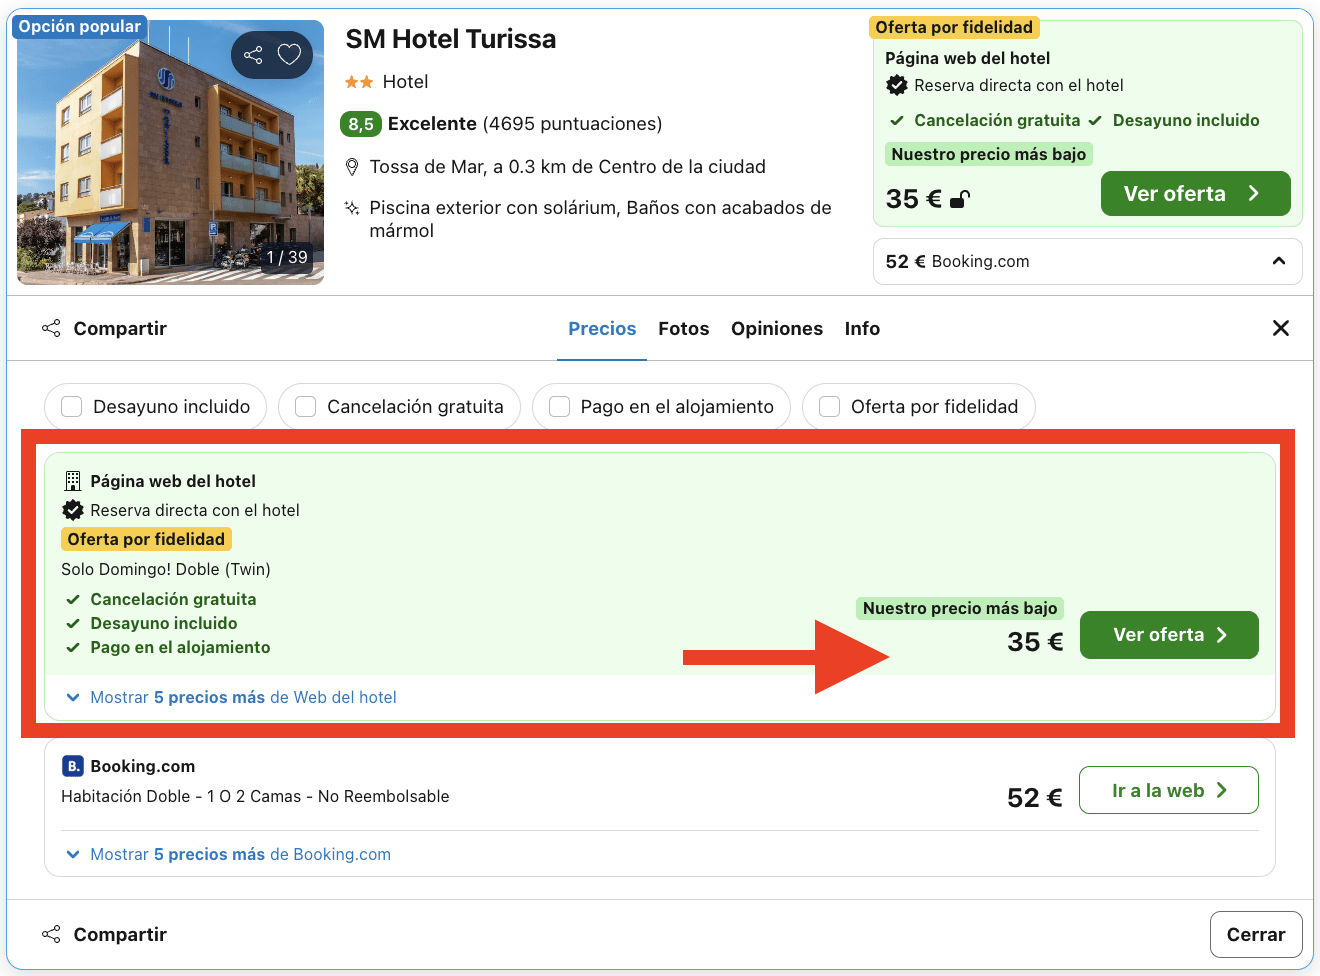Click the 35 € price in green row

(1035, 641)
